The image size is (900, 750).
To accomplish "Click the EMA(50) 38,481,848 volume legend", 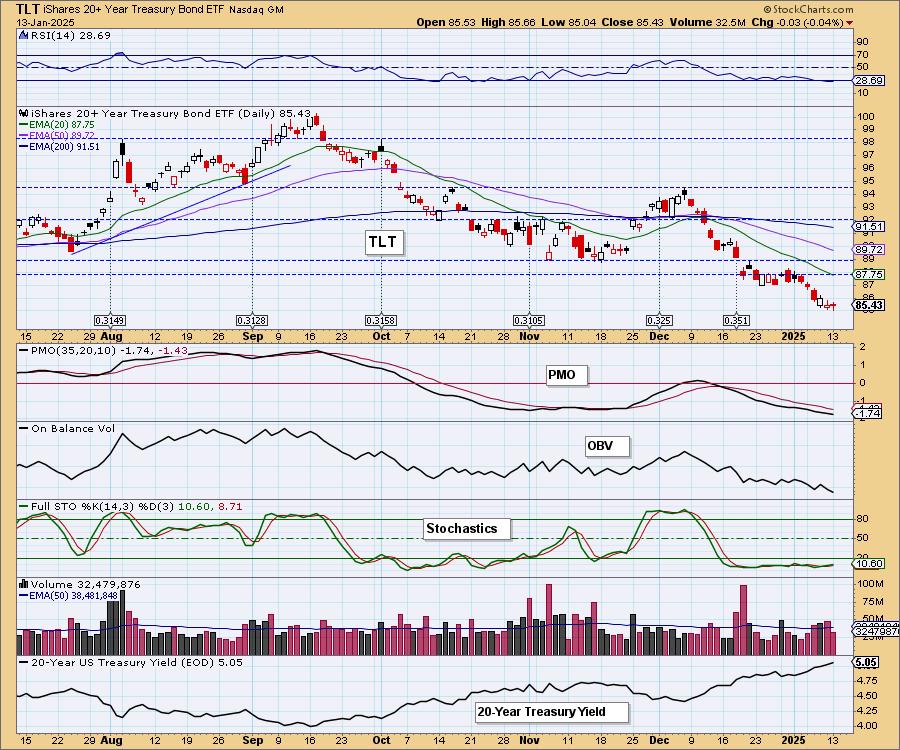I will coord(69,596).
